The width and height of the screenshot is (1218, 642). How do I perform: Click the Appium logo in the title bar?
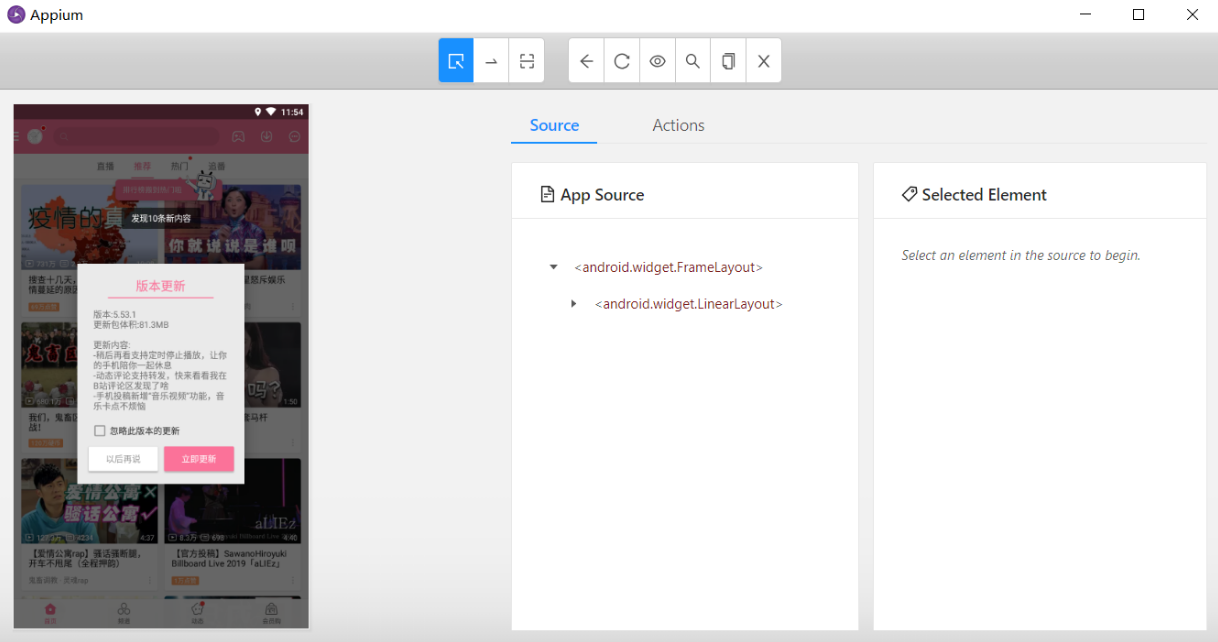[16, 15]
